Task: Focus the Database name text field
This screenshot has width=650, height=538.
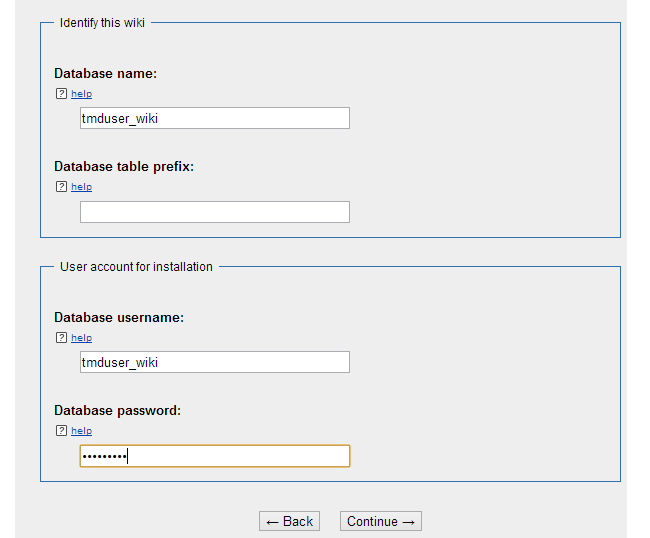Action: (215, 119)
